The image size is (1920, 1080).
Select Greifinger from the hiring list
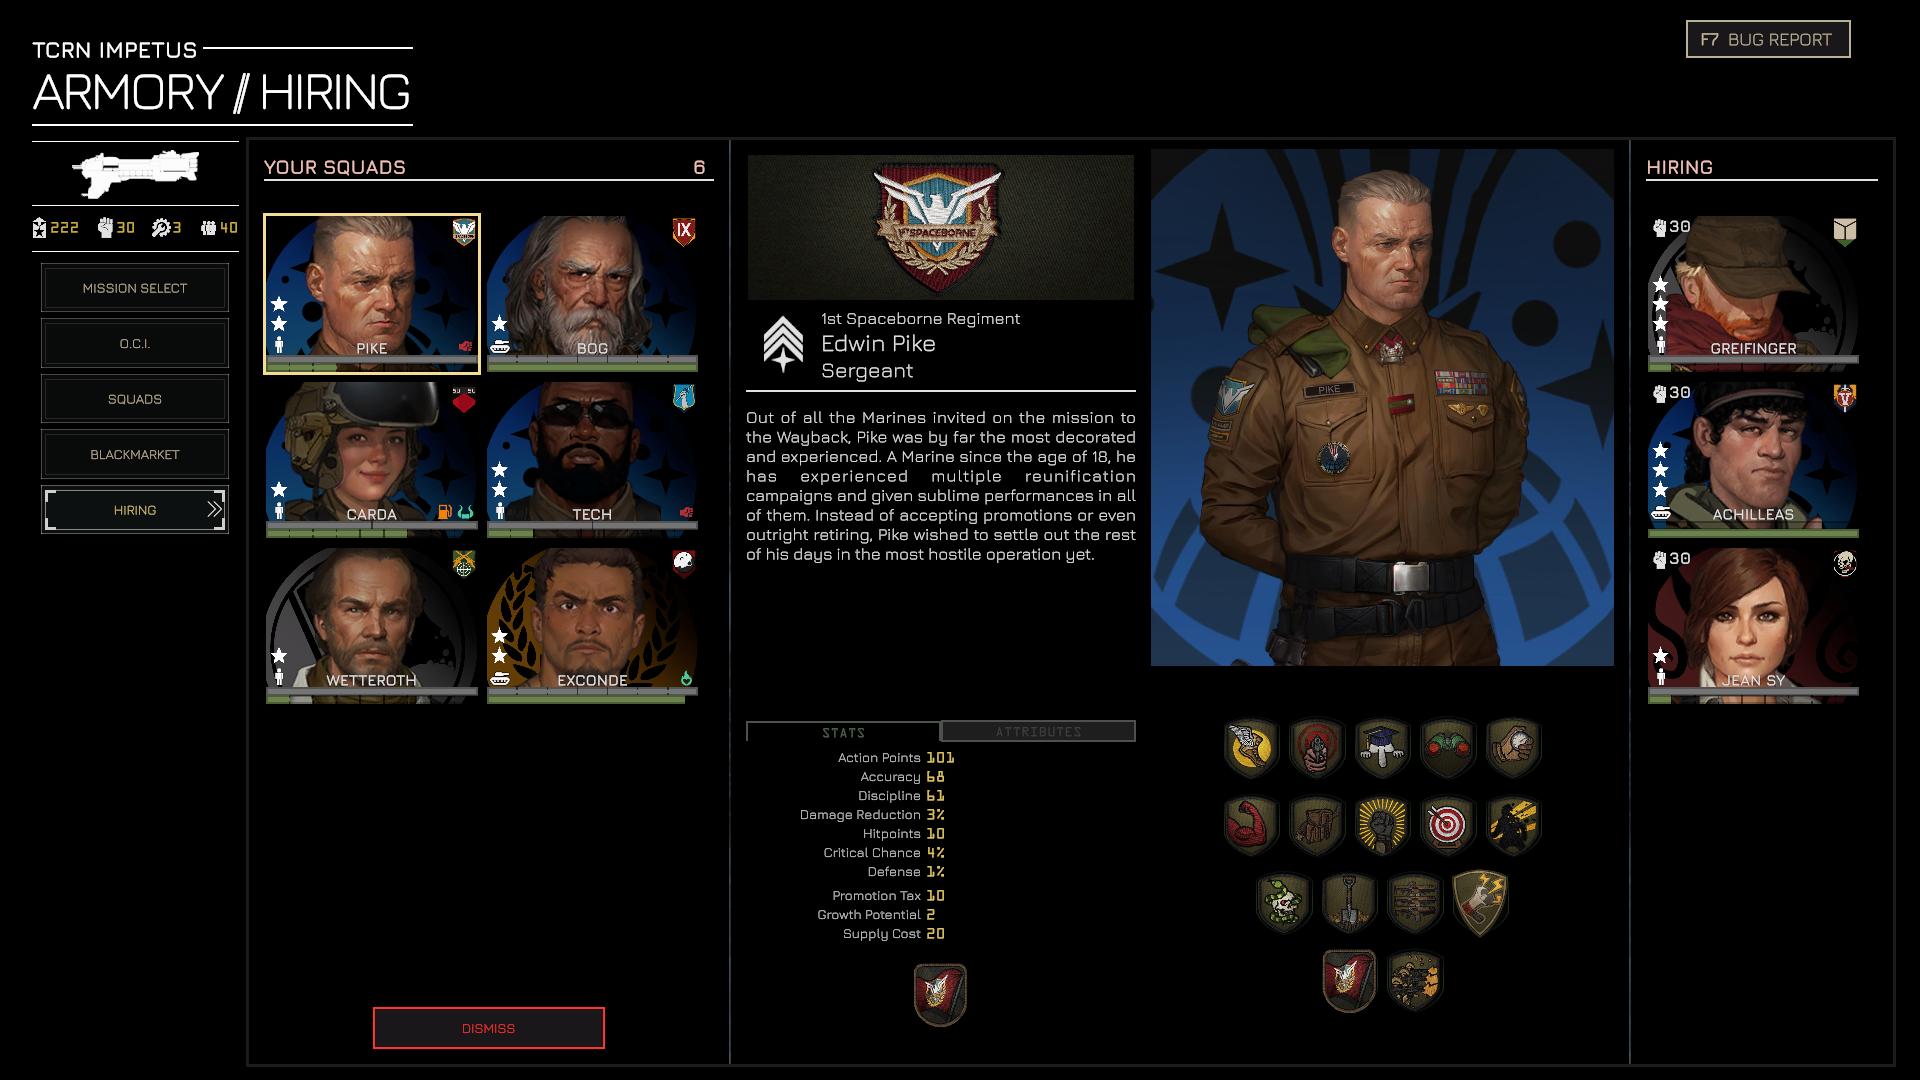pyautogui.click(x=1752, y=290)
